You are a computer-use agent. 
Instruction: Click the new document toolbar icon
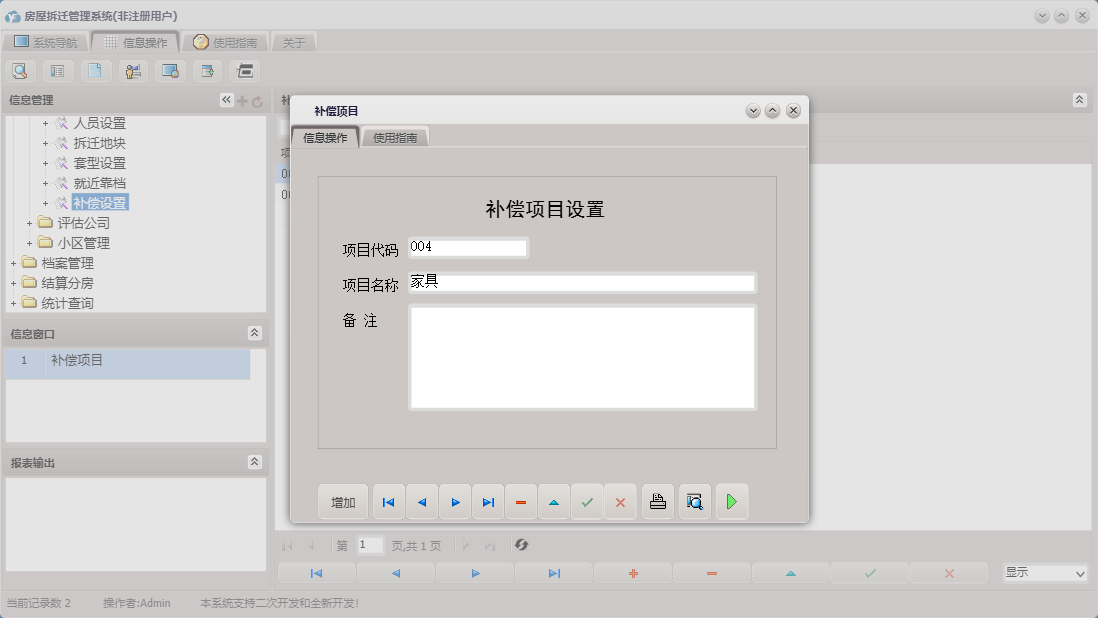(x=96, y=71)
